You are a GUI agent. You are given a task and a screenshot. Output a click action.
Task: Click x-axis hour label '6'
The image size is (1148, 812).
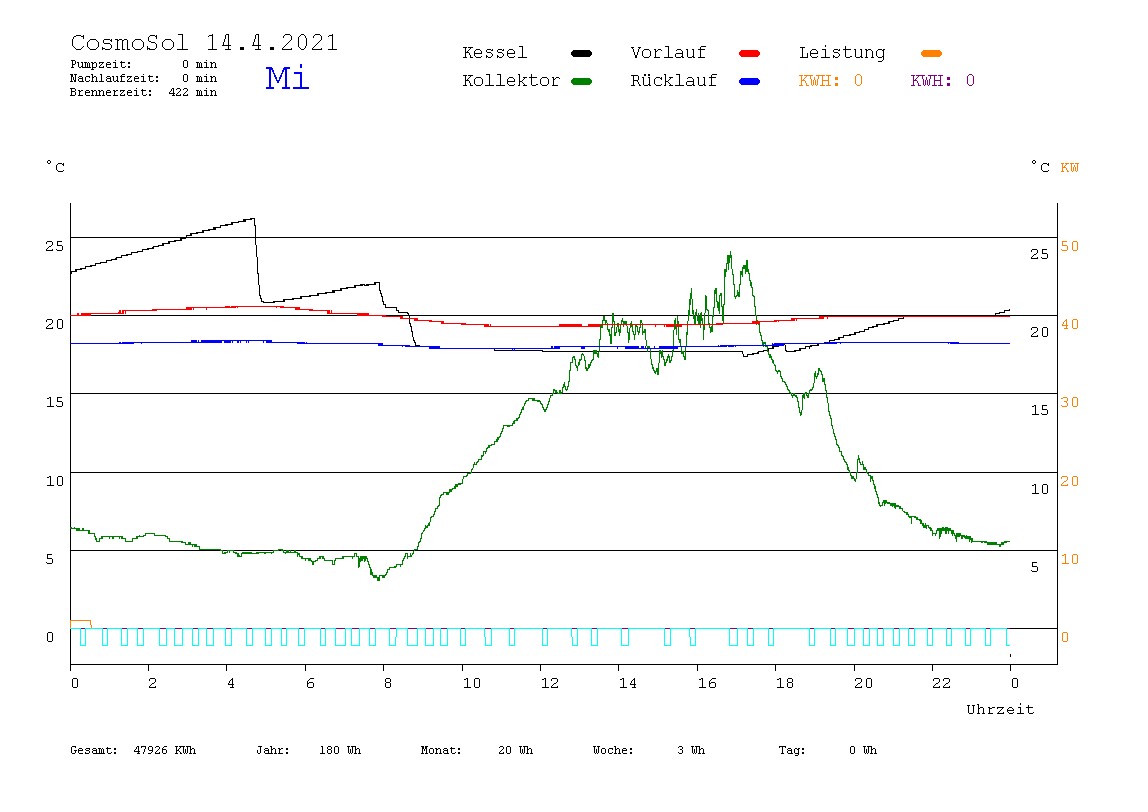[310, 683]
